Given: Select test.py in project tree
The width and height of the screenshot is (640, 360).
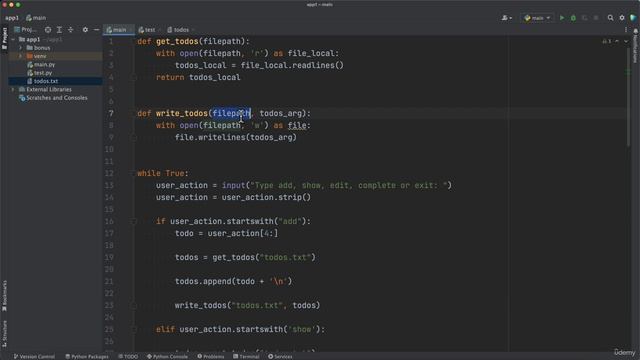Looking at the screenshot, I should coord(42,73).
